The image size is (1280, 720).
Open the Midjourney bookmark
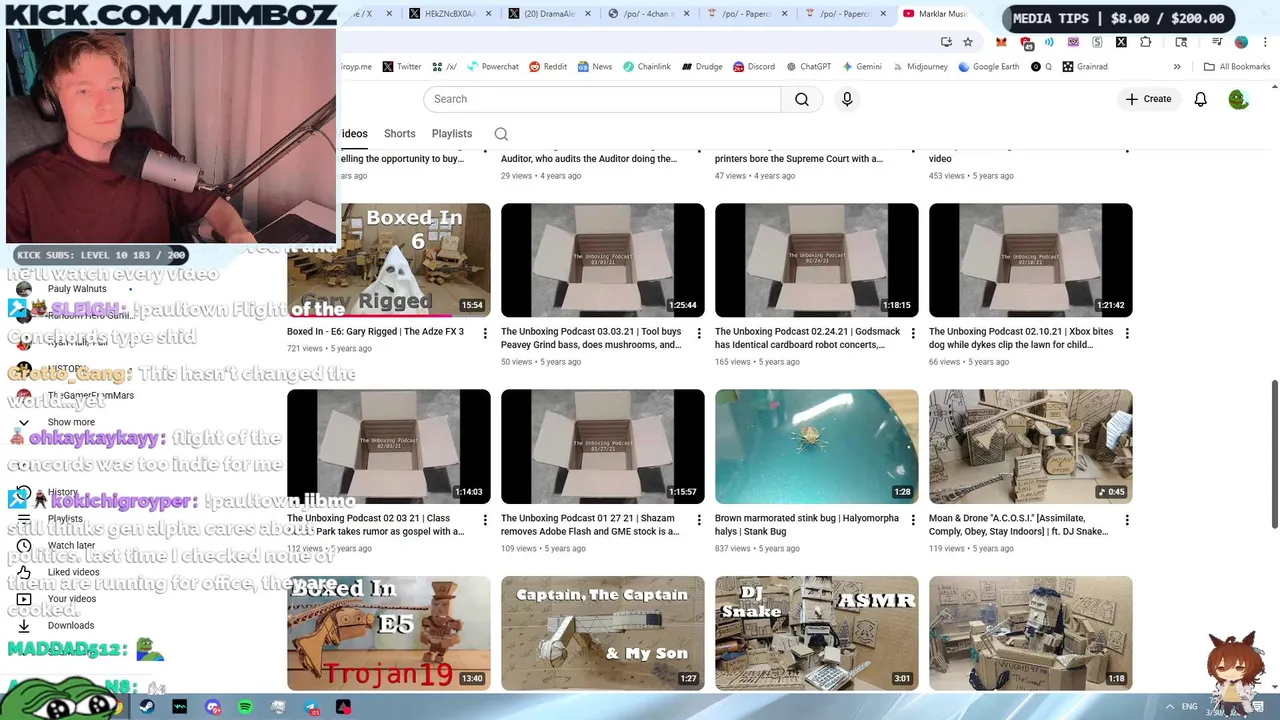pyautogui.click(x=919, y=67)
